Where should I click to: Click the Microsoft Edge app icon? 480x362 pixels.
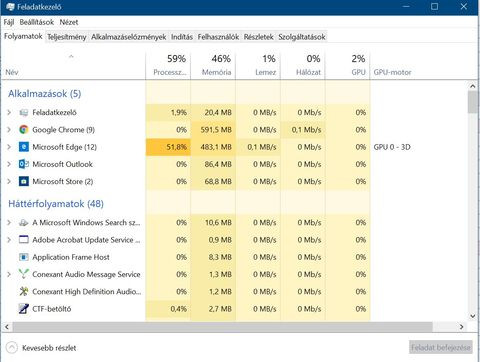pos(24,147)
